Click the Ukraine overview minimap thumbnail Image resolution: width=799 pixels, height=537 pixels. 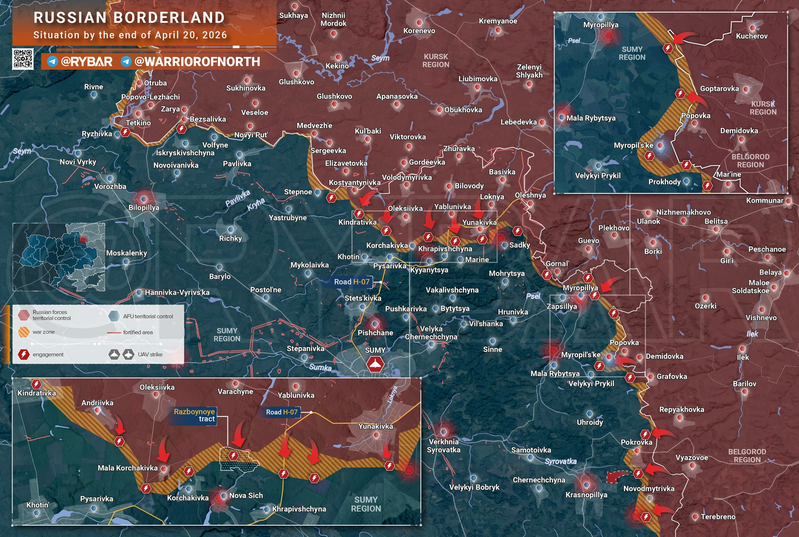pos(59,257)
